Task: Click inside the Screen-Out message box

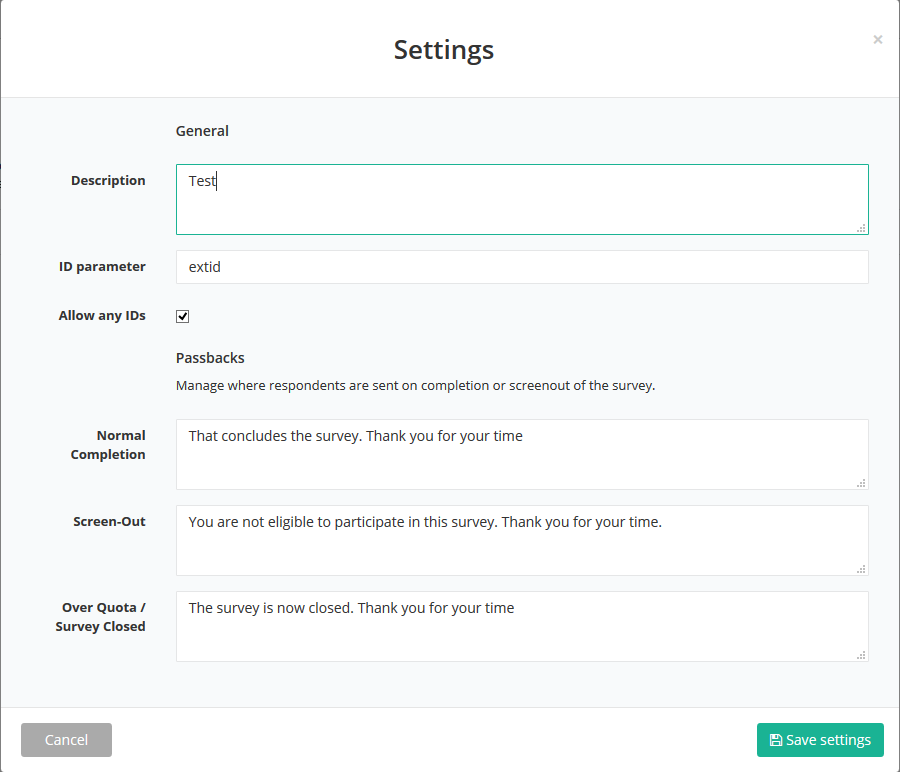Action: coord(520,541)
